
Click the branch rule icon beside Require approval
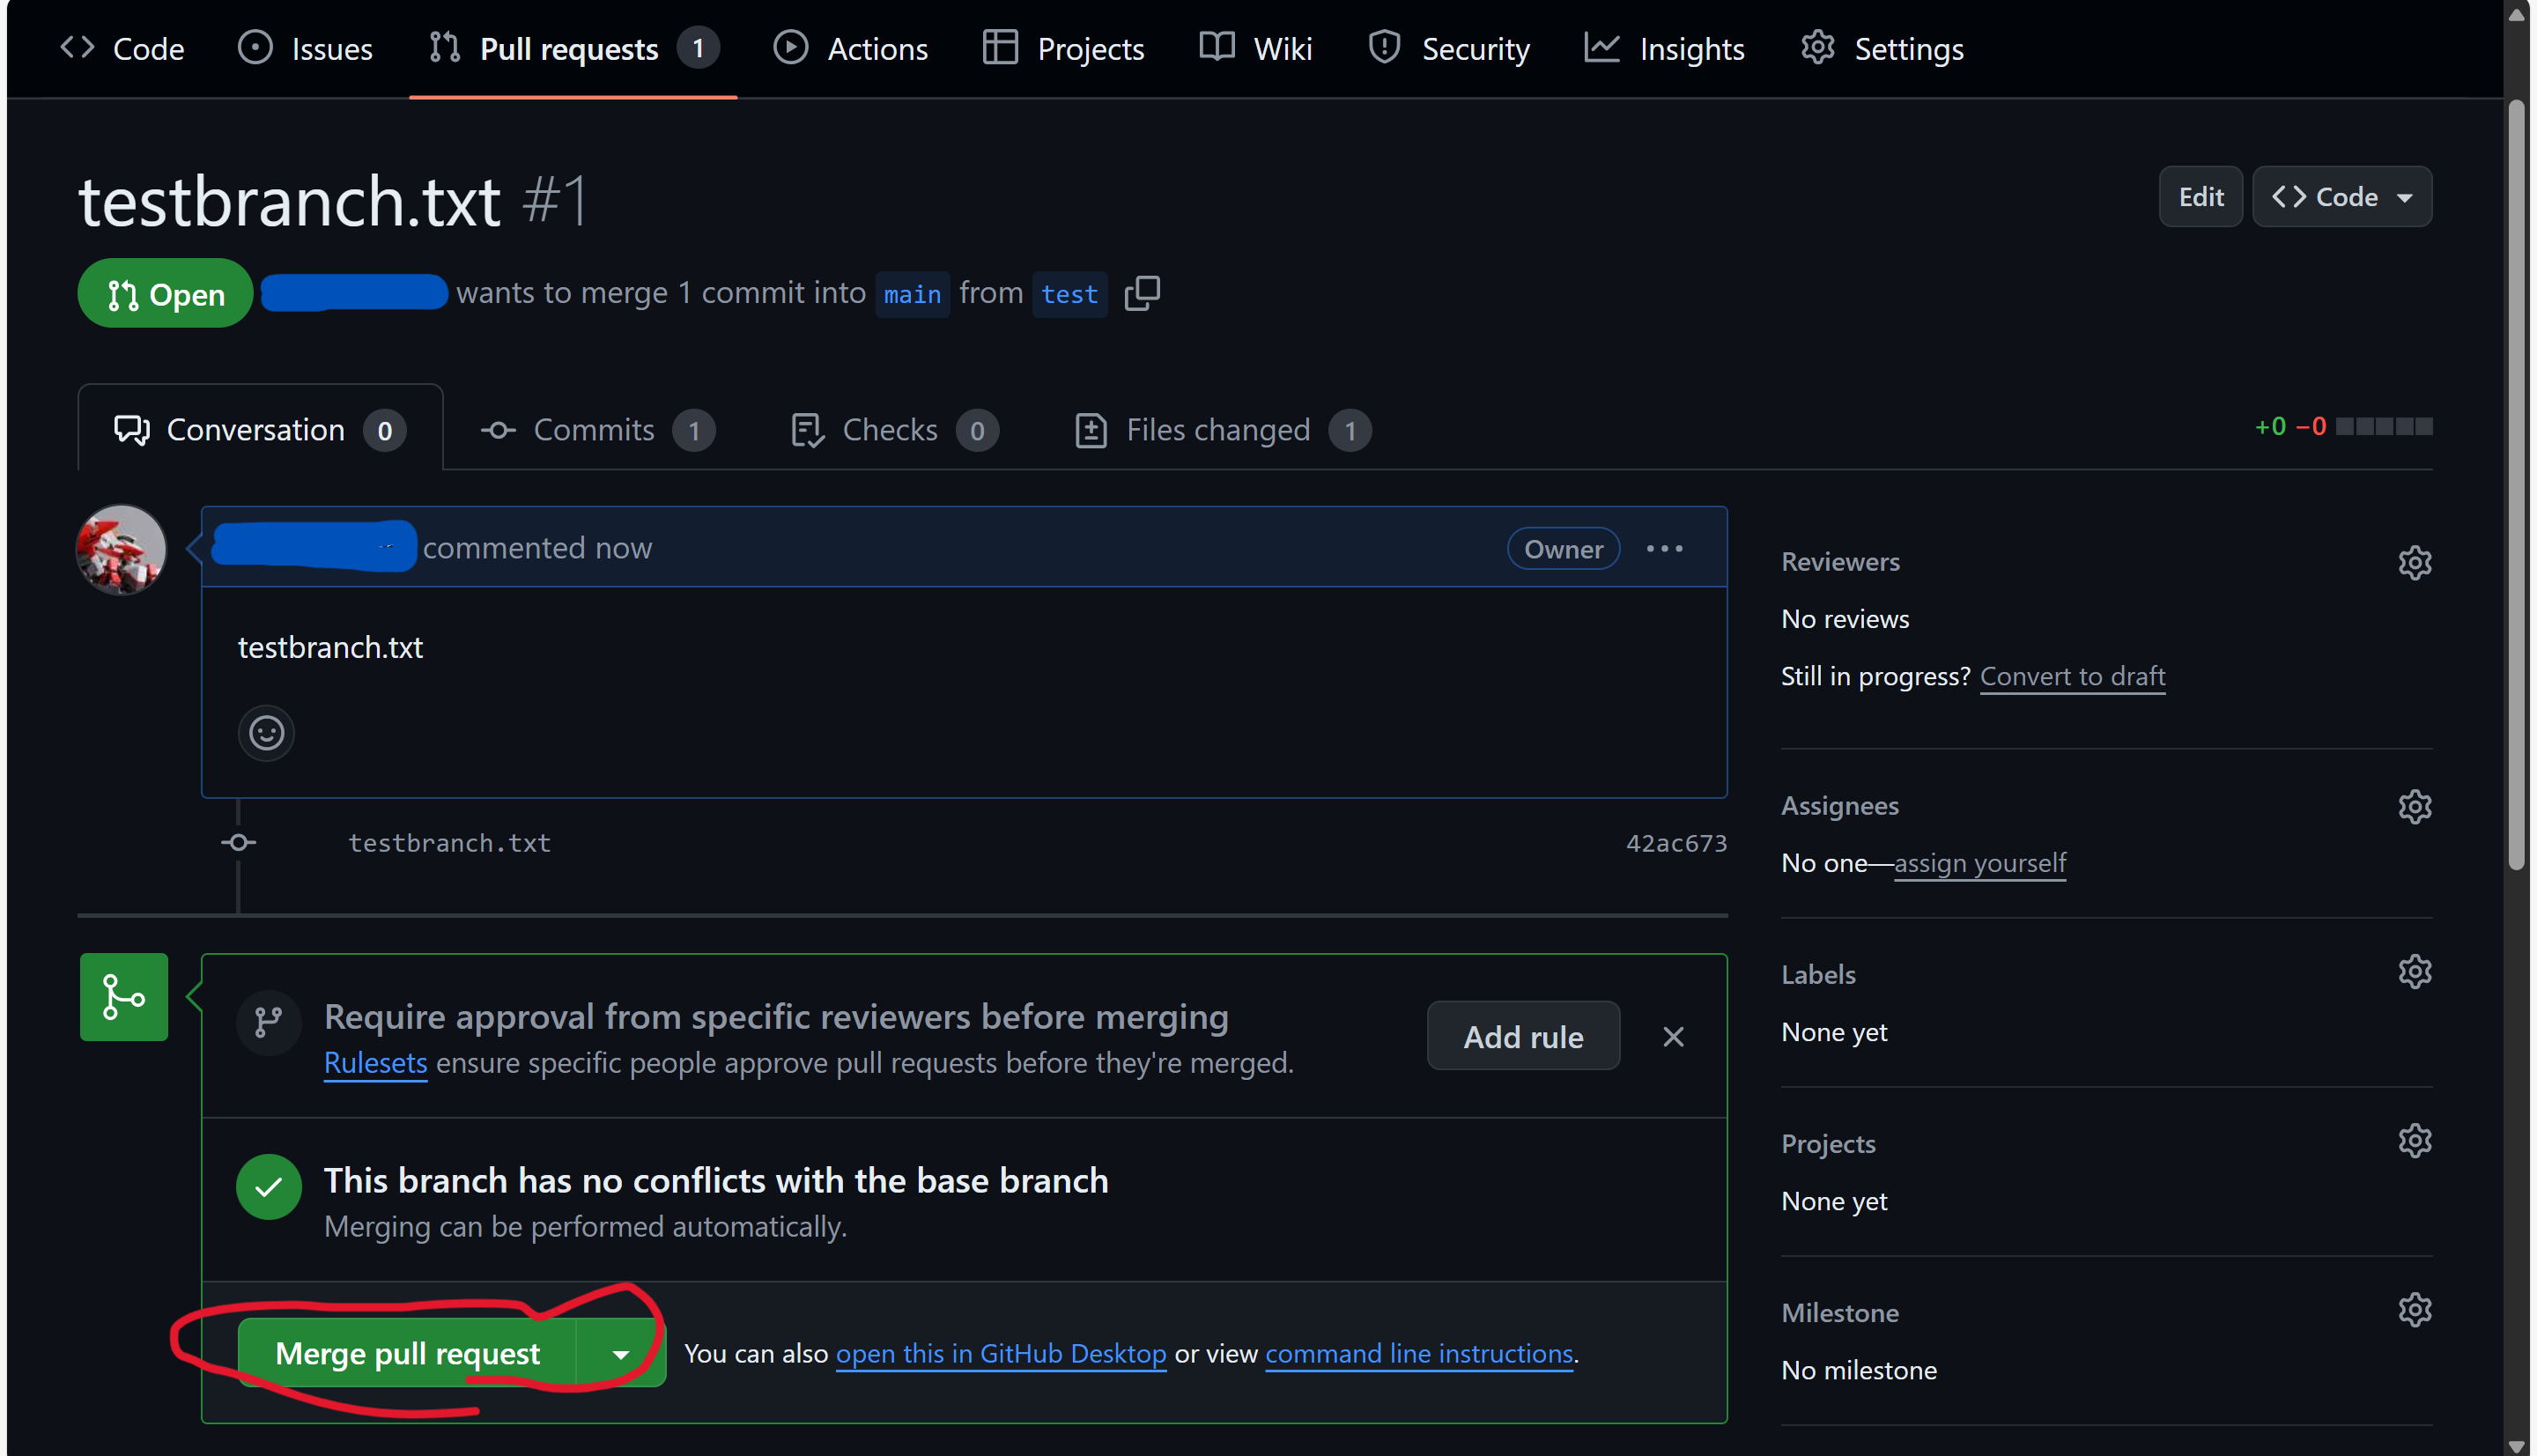[x=268, y=1022]
